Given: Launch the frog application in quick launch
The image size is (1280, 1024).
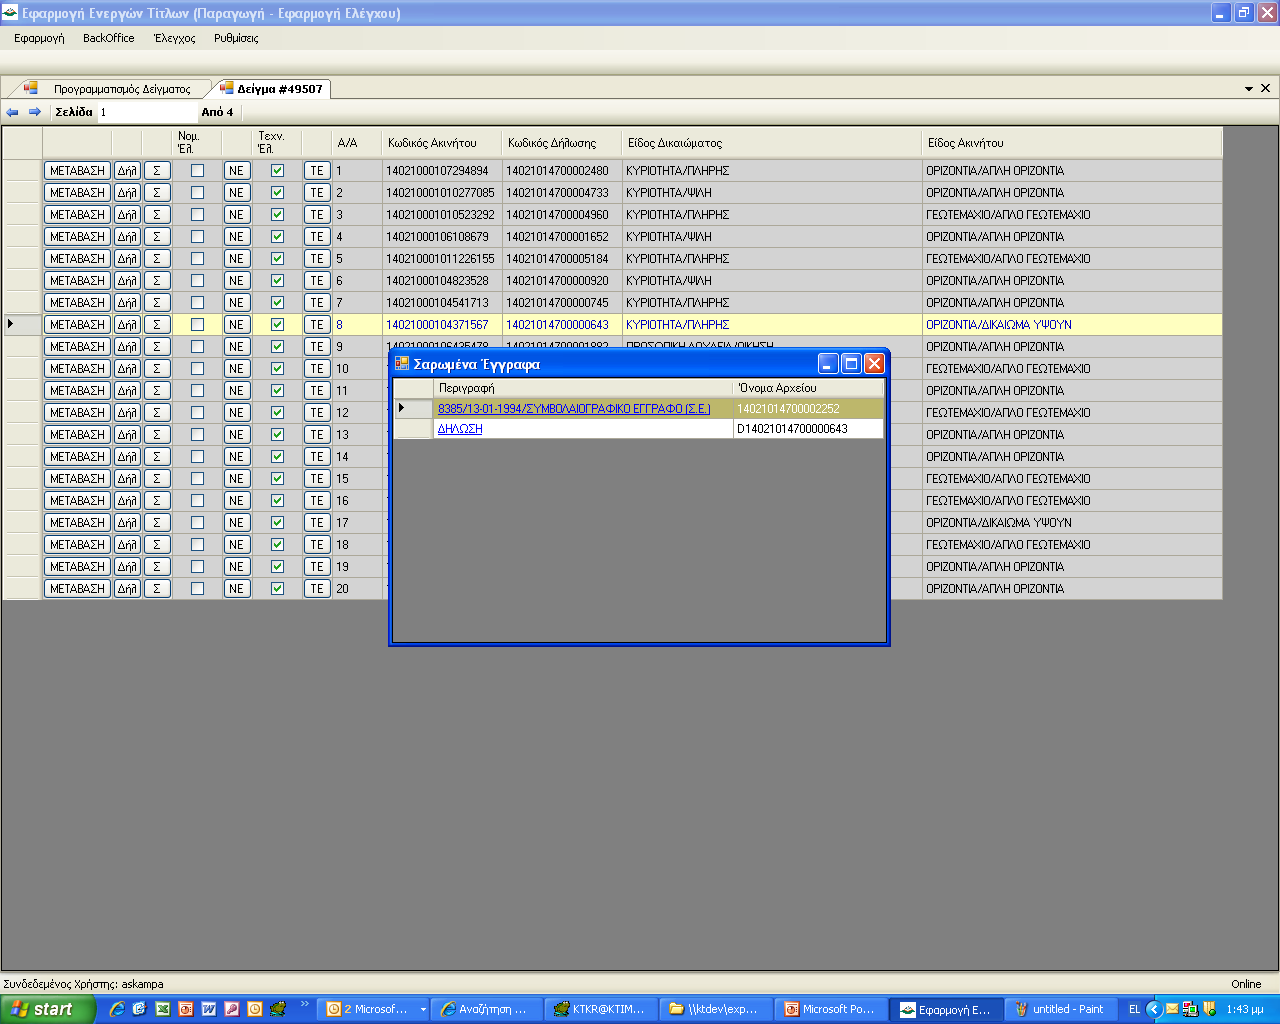Looking at the screenshot, I should pyautogui.click(x=277, y=1009).
